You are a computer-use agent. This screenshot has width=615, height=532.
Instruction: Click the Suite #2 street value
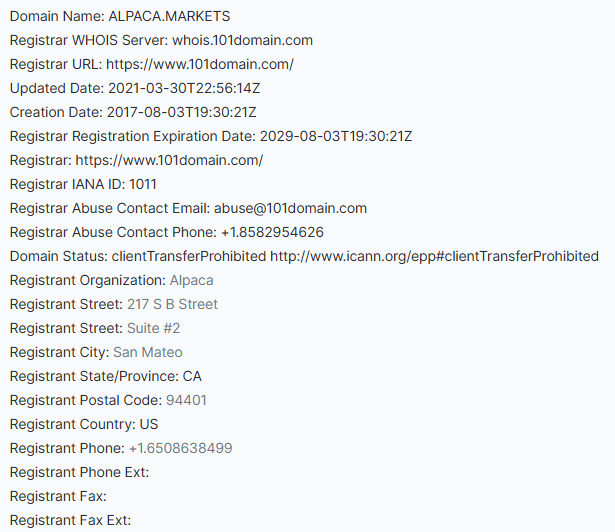(x=153, y=328)
